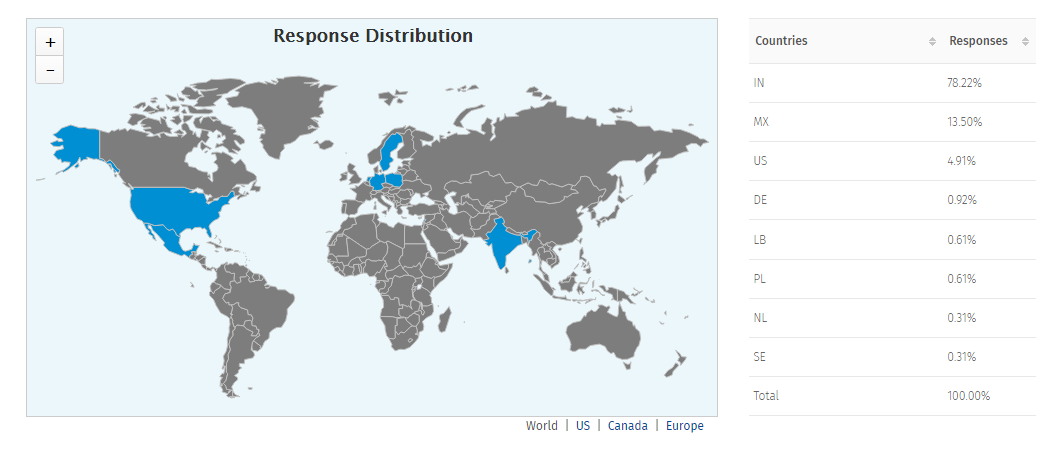Click the DE row showing 0.92%
The height and width of the screenshot is (449, 1058).
(x=892, y=200)
